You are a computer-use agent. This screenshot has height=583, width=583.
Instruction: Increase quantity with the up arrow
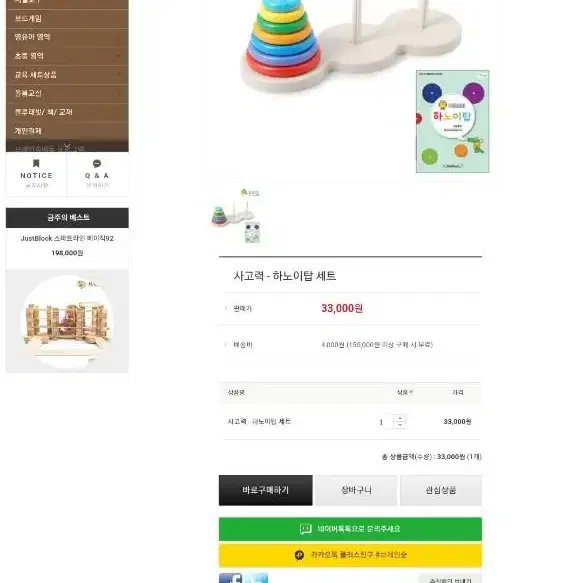[400, 418]
